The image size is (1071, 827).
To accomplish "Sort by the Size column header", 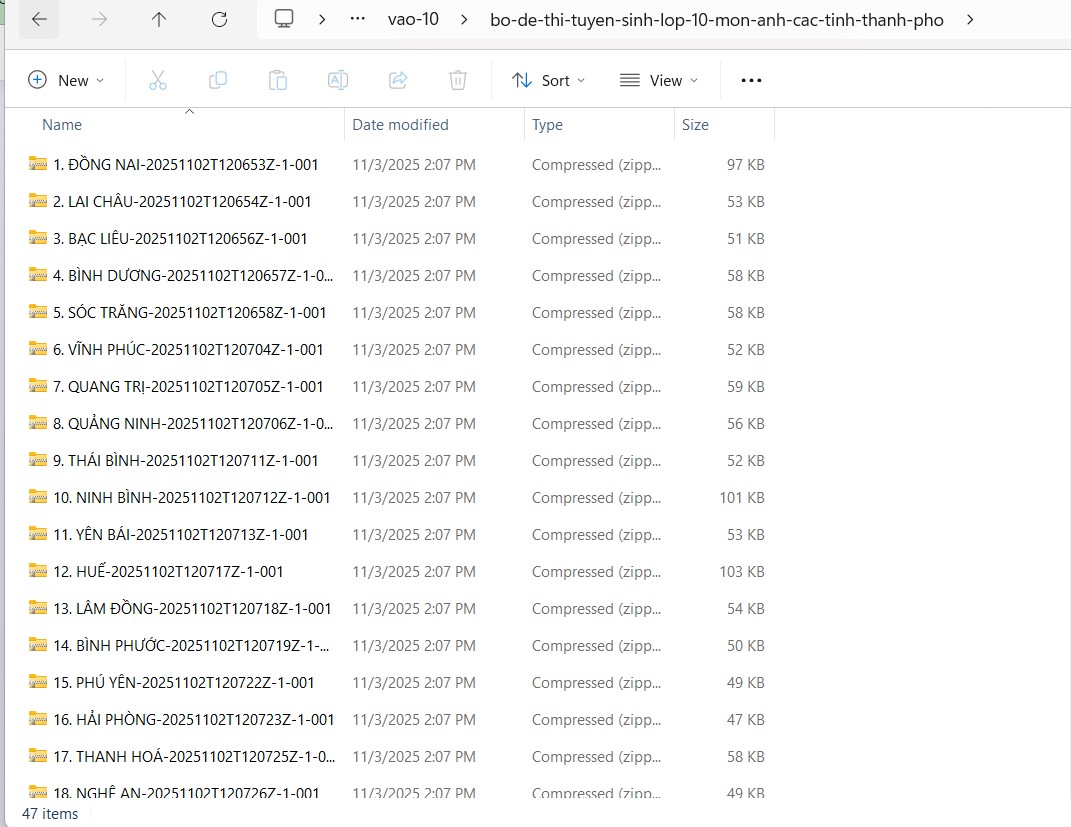I will [x=695, y=125].
